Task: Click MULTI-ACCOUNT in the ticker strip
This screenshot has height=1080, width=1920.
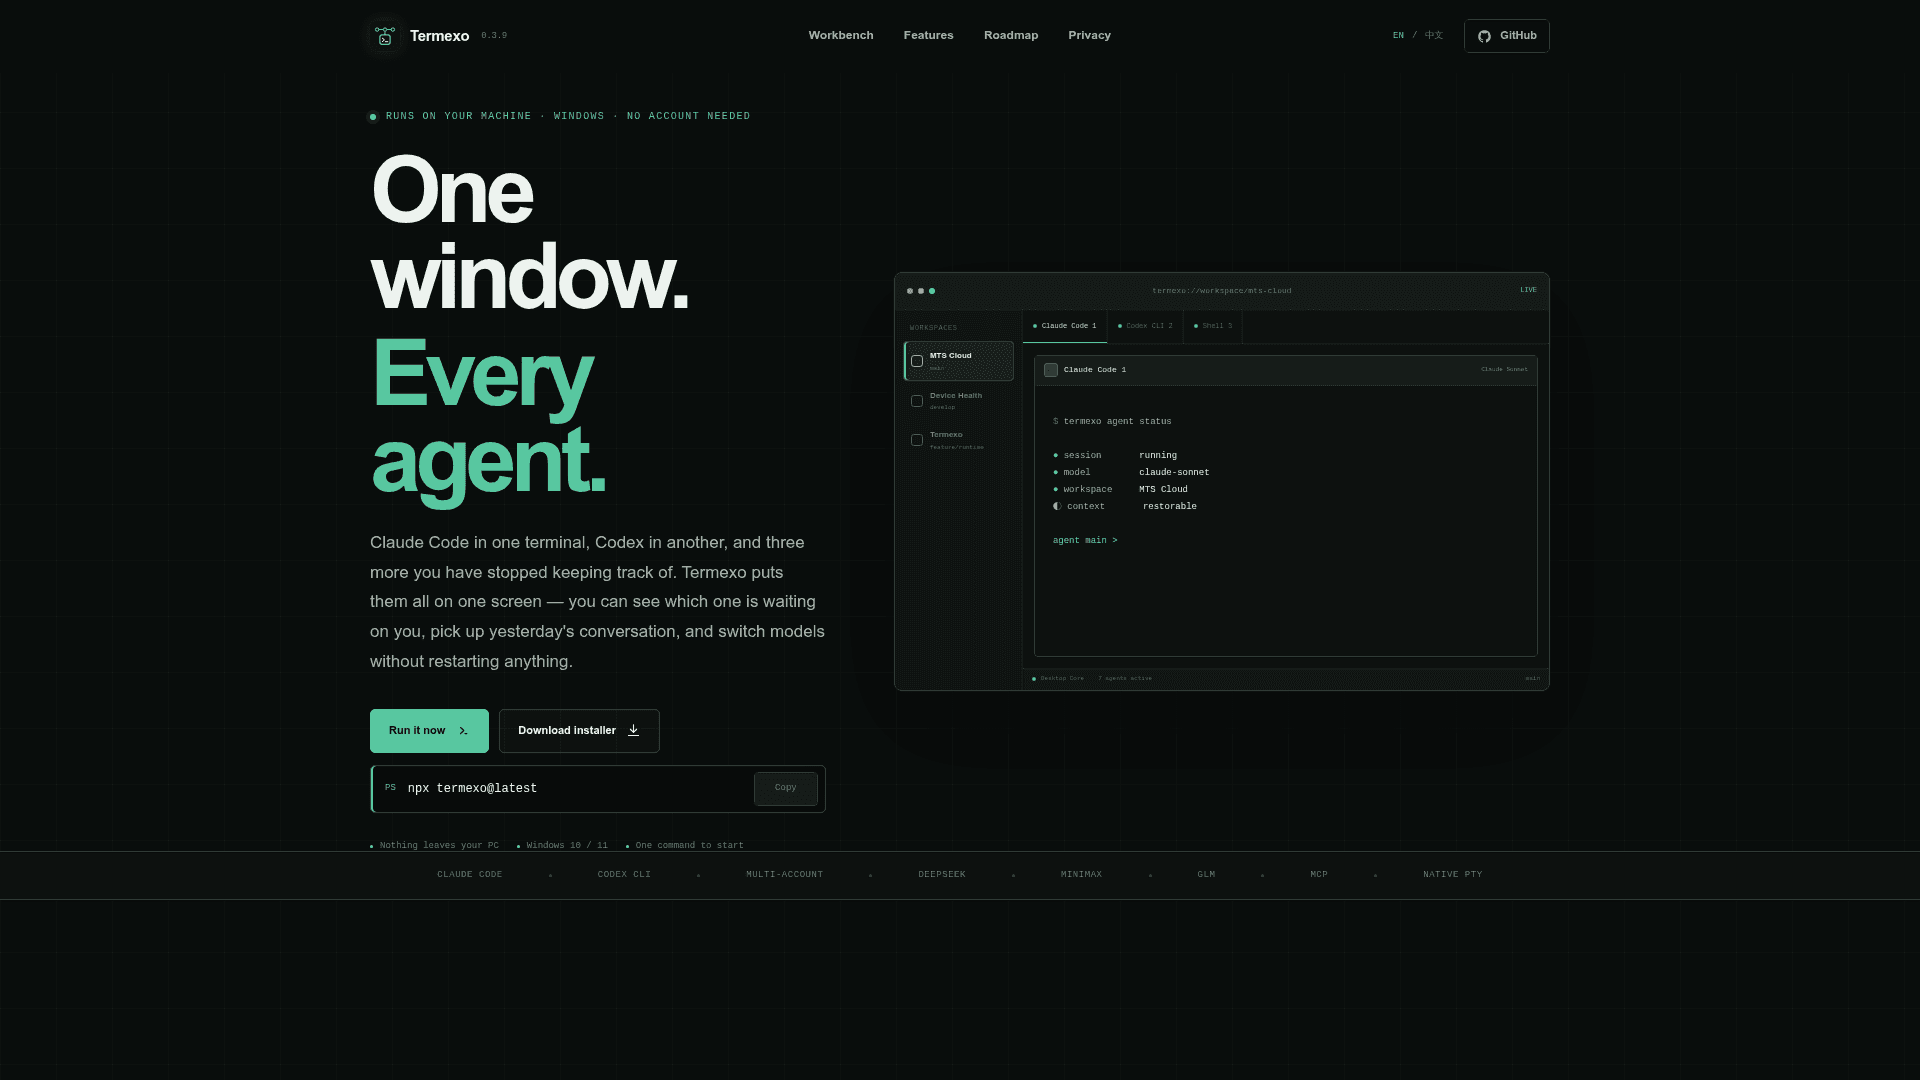Action: pyautogui.click(x=785, y=875)
